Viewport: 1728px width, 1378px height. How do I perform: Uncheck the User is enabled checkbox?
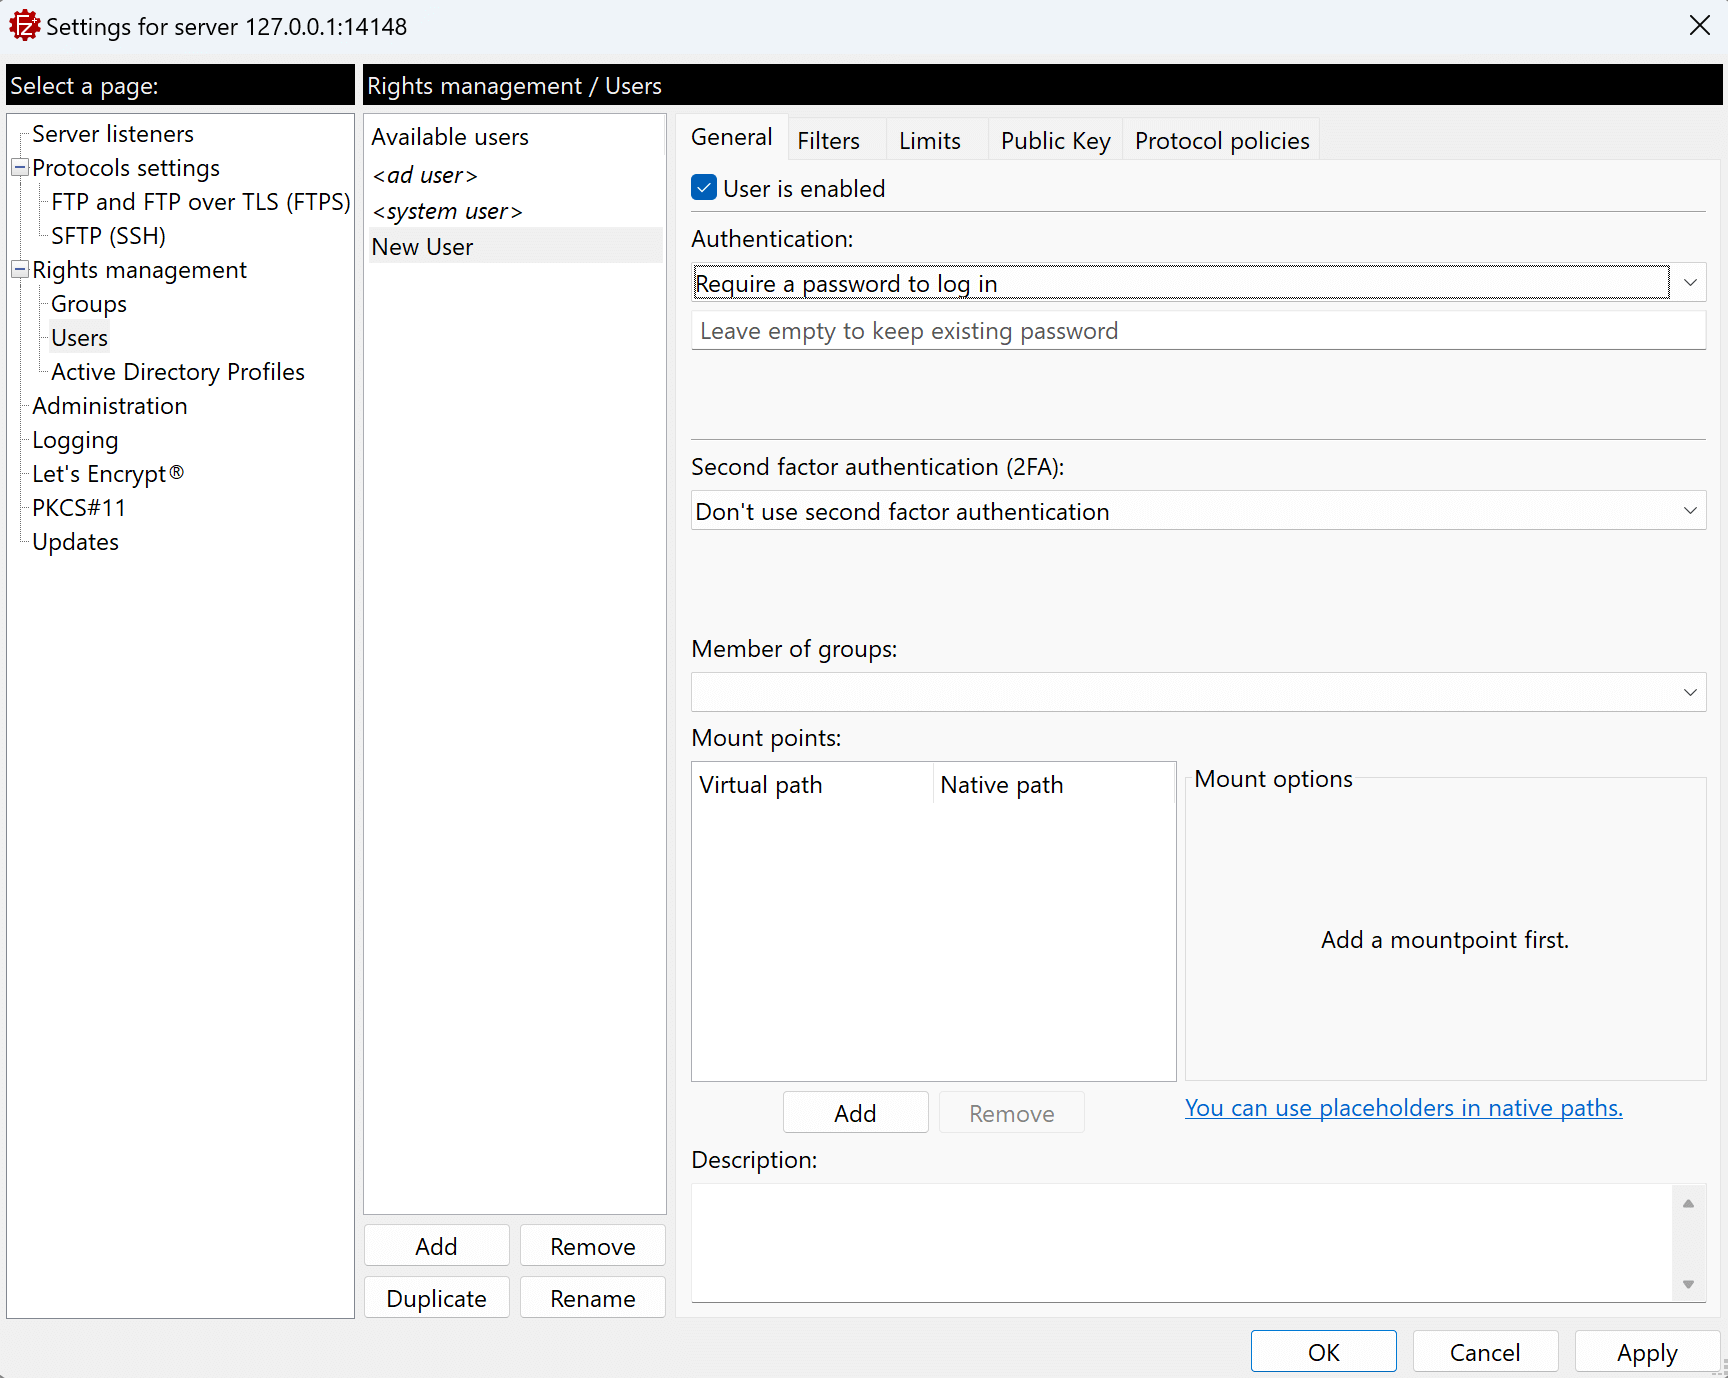pyautogui.click(x=704, y=188)
